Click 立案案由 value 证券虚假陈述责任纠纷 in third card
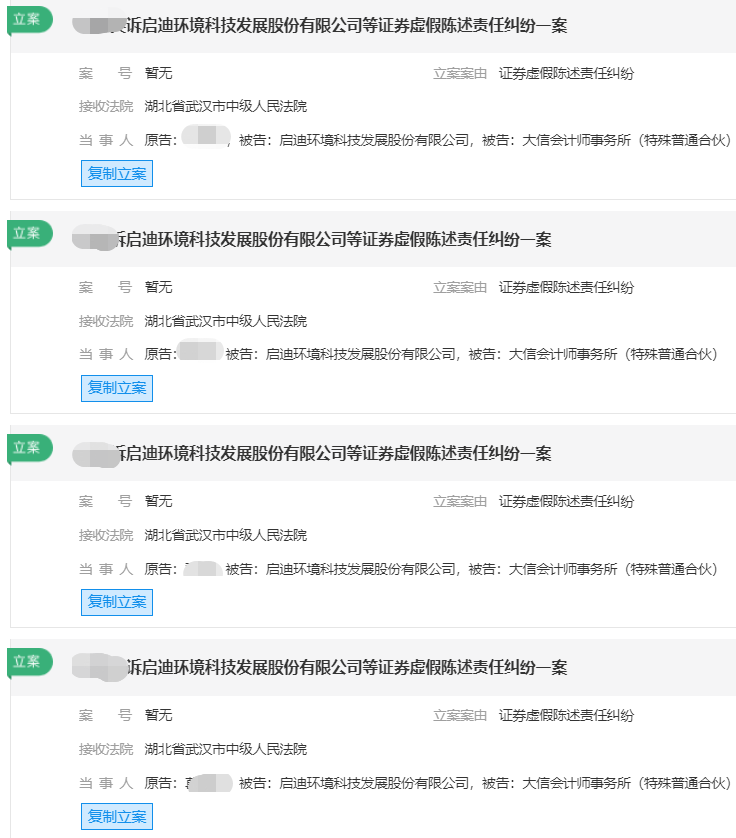 566,501
